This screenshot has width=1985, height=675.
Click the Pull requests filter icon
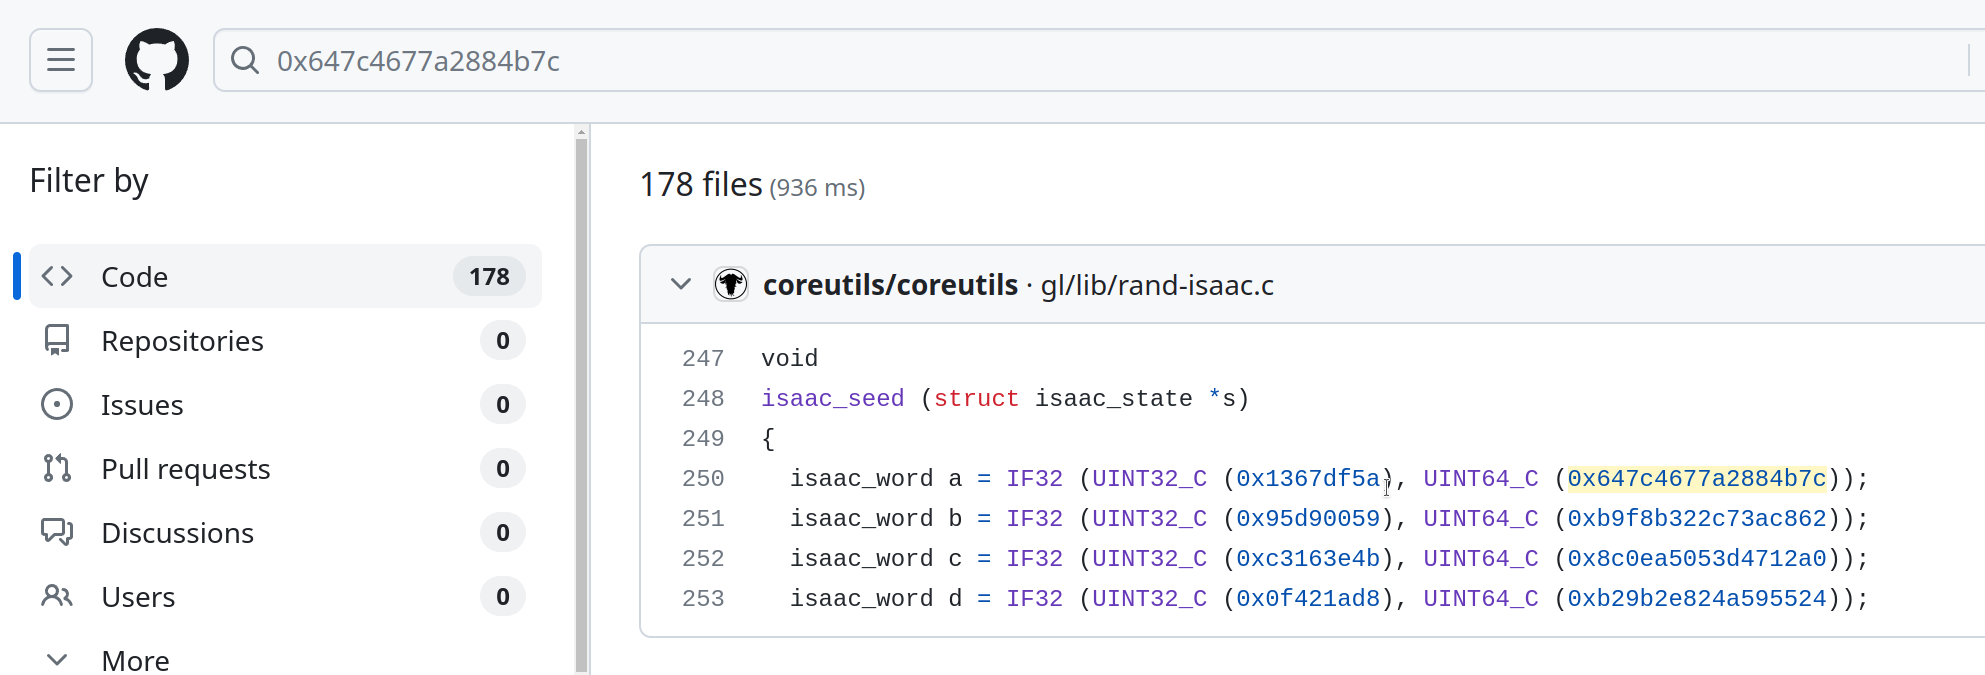57,468
